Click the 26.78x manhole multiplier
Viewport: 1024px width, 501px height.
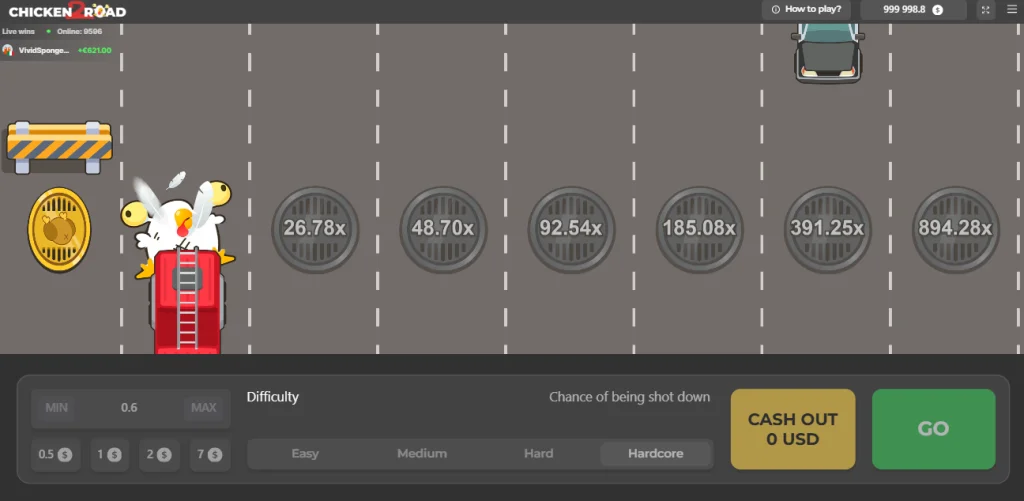coord(314,229)
